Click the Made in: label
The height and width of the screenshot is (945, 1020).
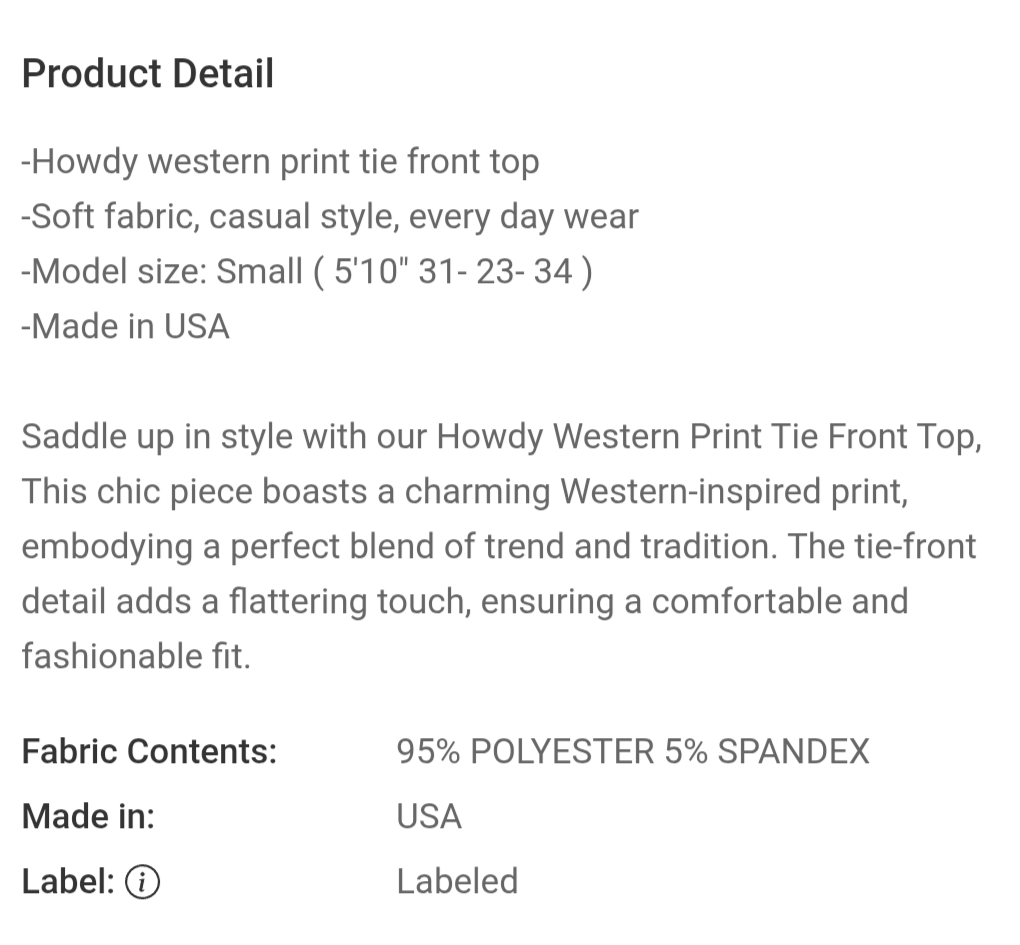pyautogui.click(x=88, y=816)
